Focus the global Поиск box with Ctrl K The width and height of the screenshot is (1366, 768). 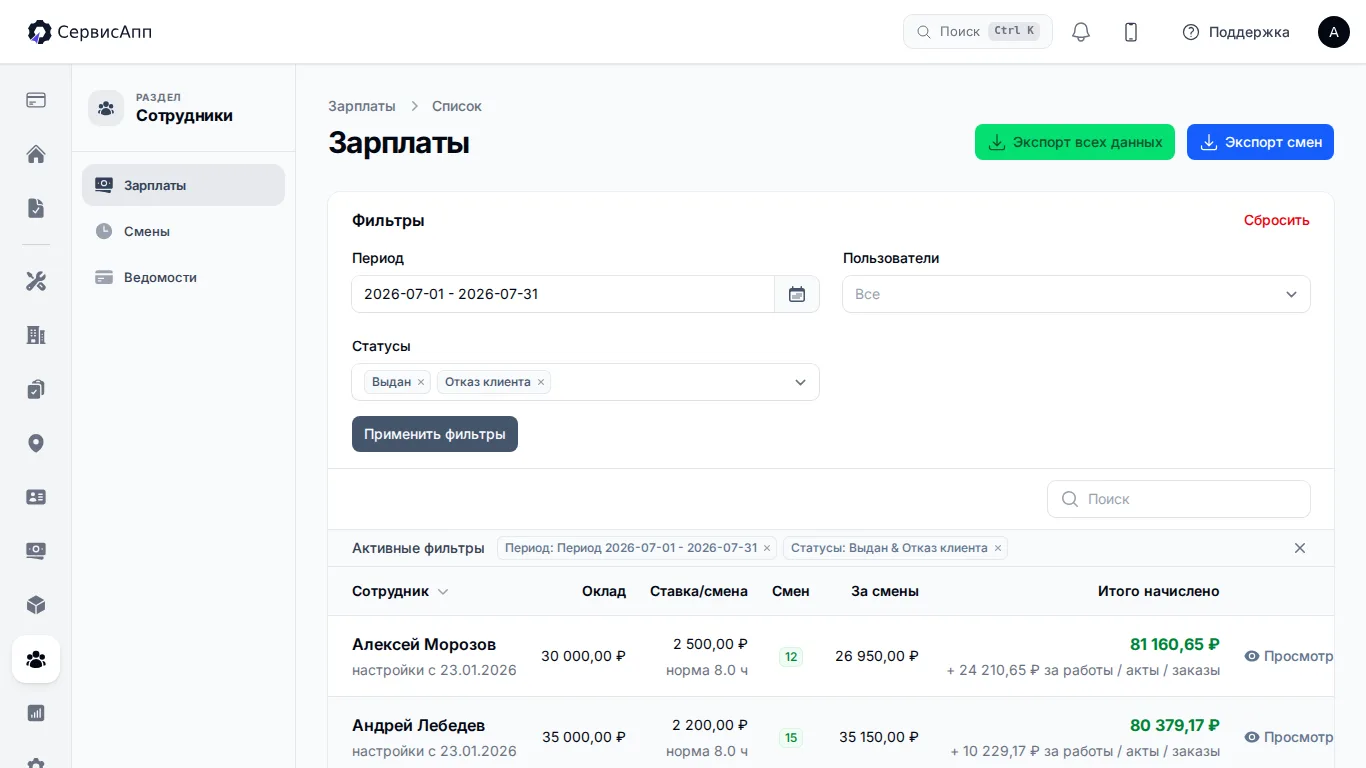pos(978,31)
